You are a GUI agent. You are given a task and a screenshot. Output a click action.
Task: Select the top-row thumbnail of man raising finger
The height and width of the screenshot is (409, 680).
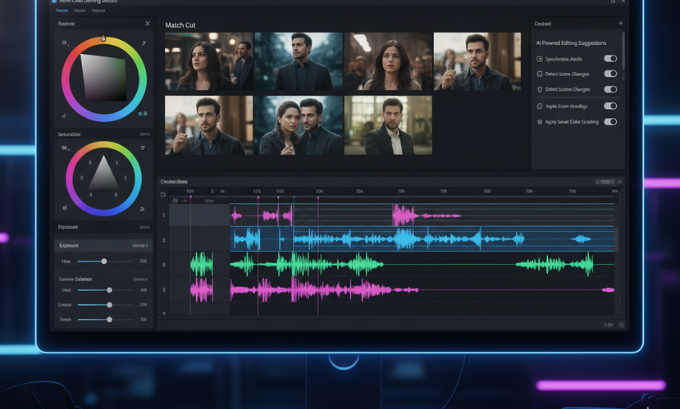(477, 61)
